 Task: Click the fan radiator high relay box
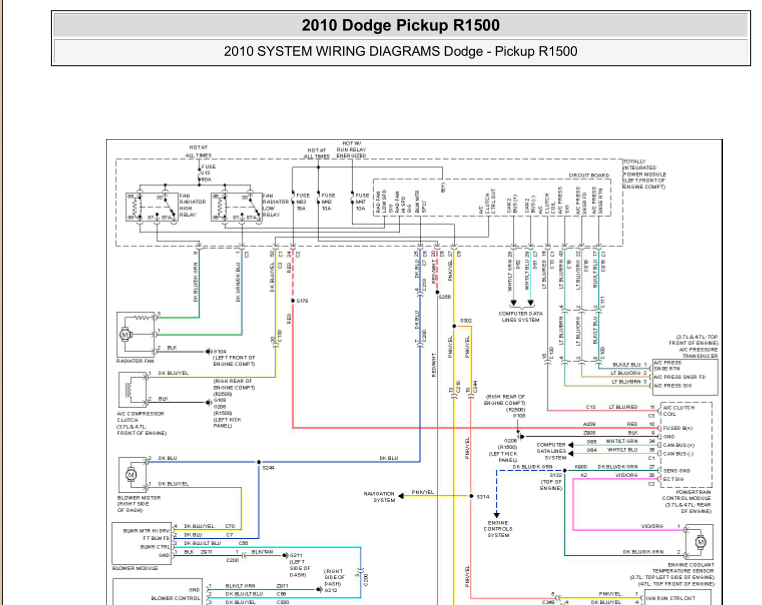[x=152, y=207]
